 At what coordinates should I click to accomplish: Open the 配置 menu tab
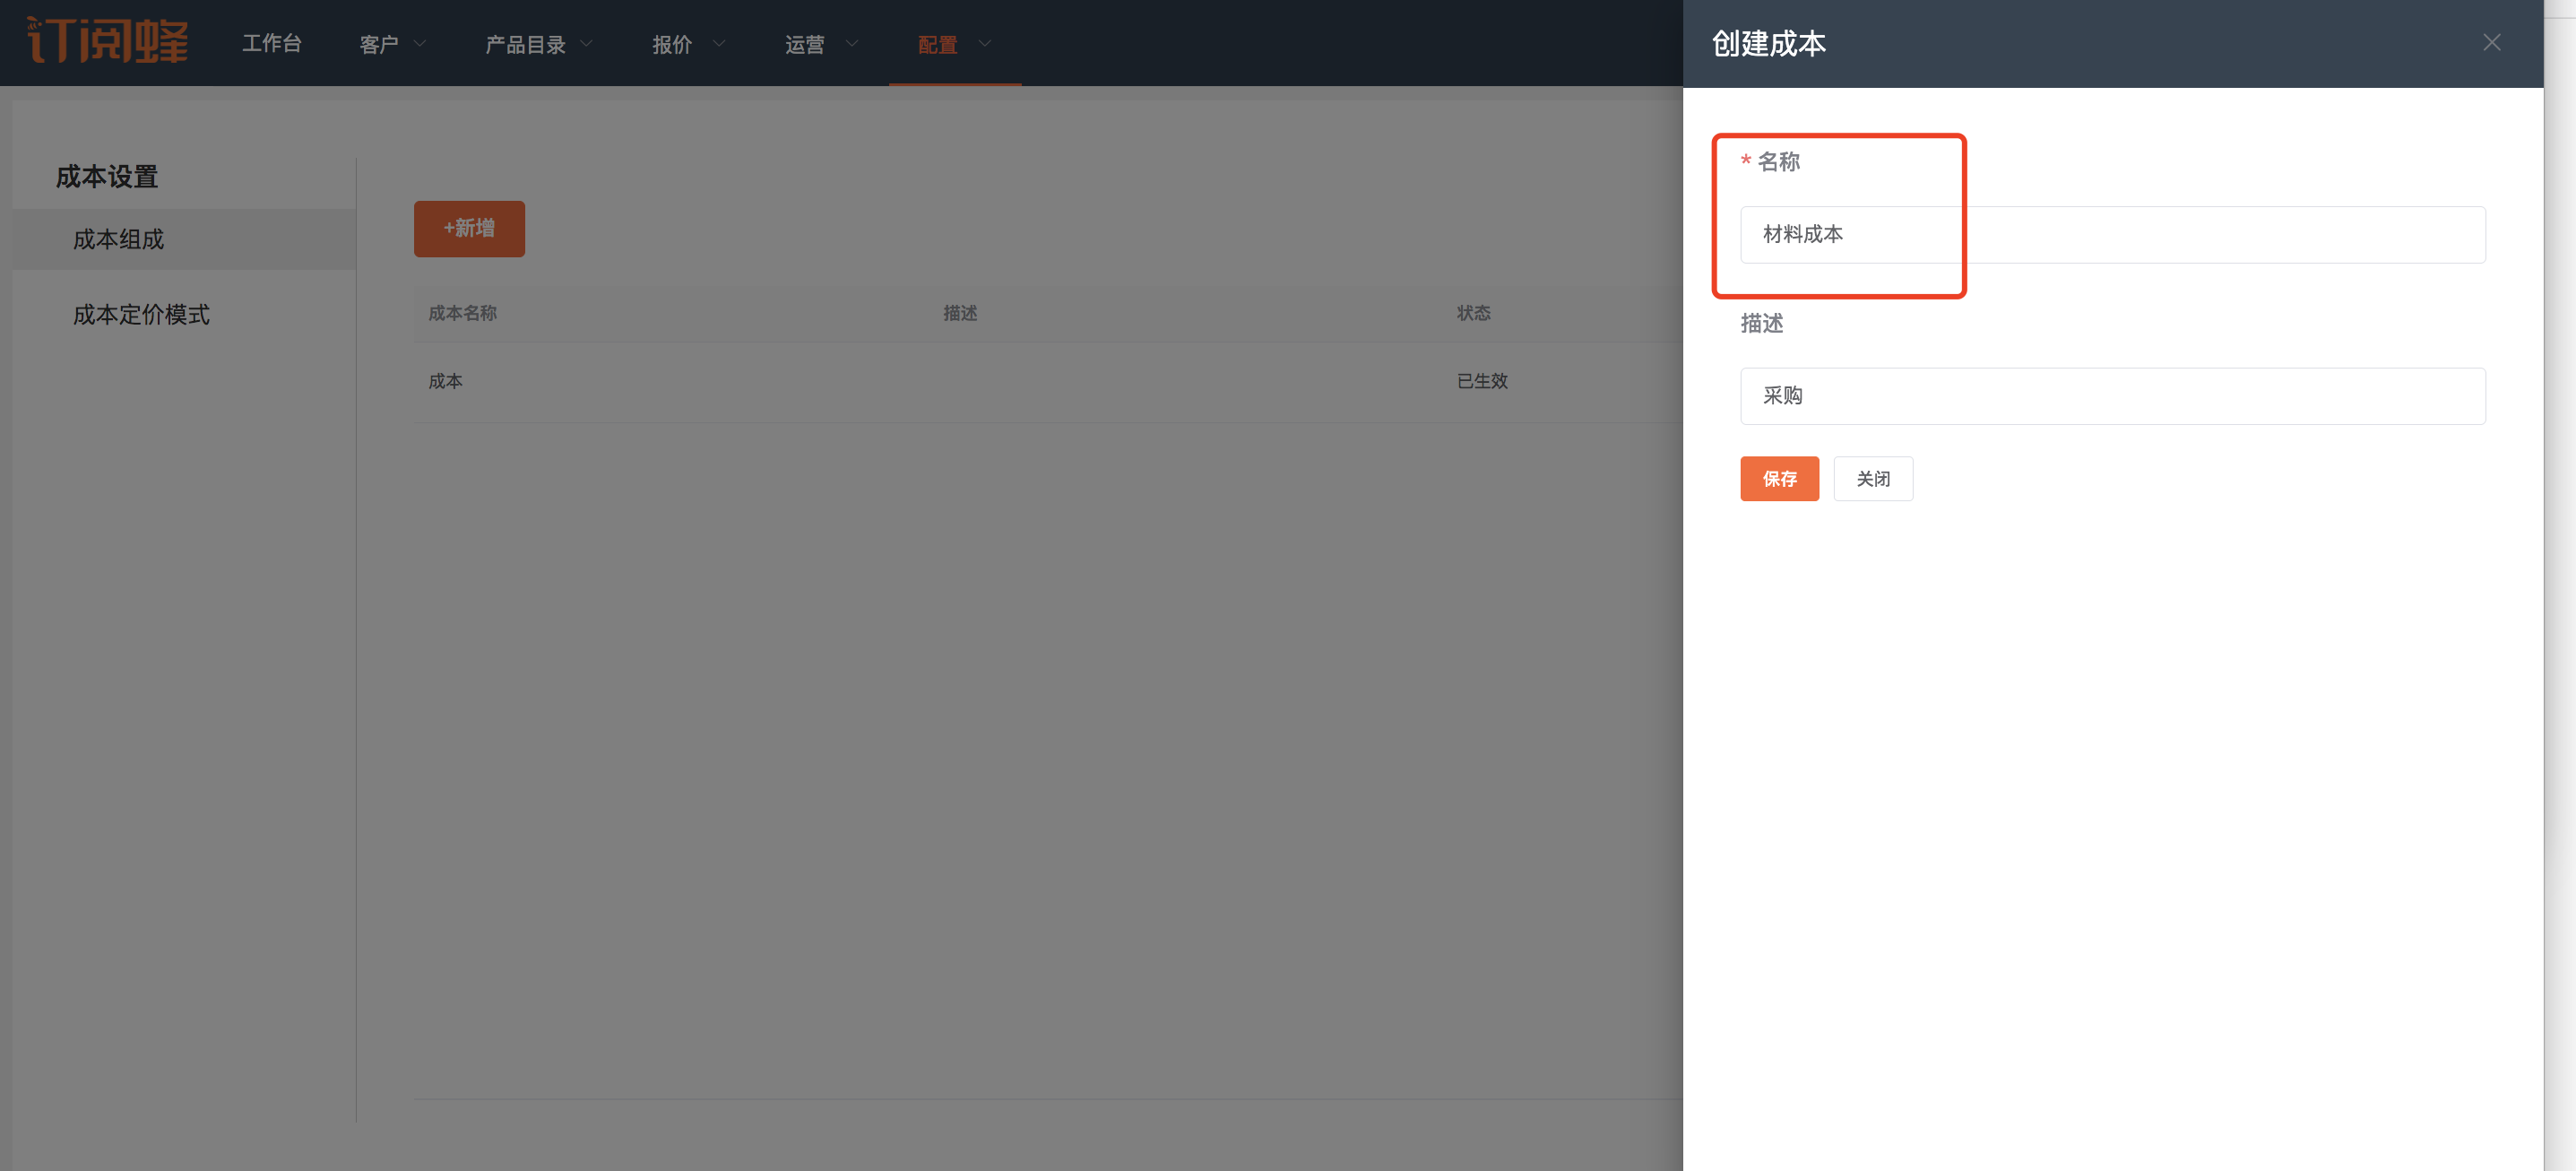[x=937, y=44]
